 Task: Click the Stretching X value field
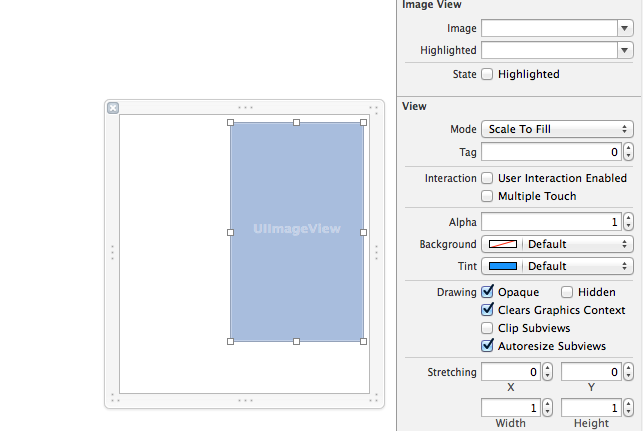tap(511, 372)
